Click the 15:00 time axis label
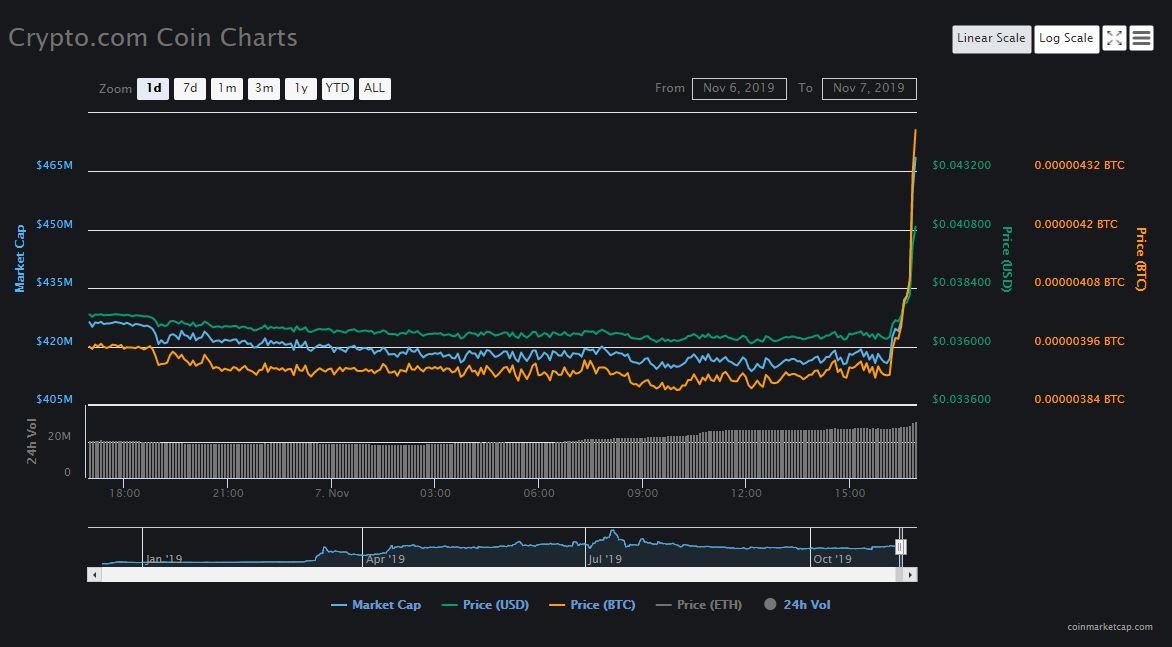The image size is (1172, 647). pyautogui.click(x=850, y=493)
